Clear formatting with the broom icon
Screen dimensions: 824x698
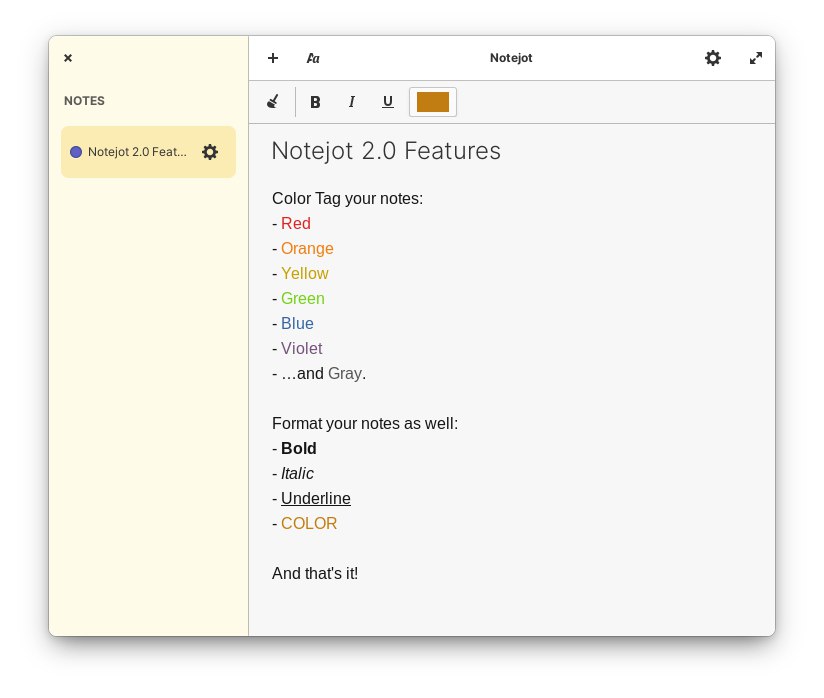(273, 101)
